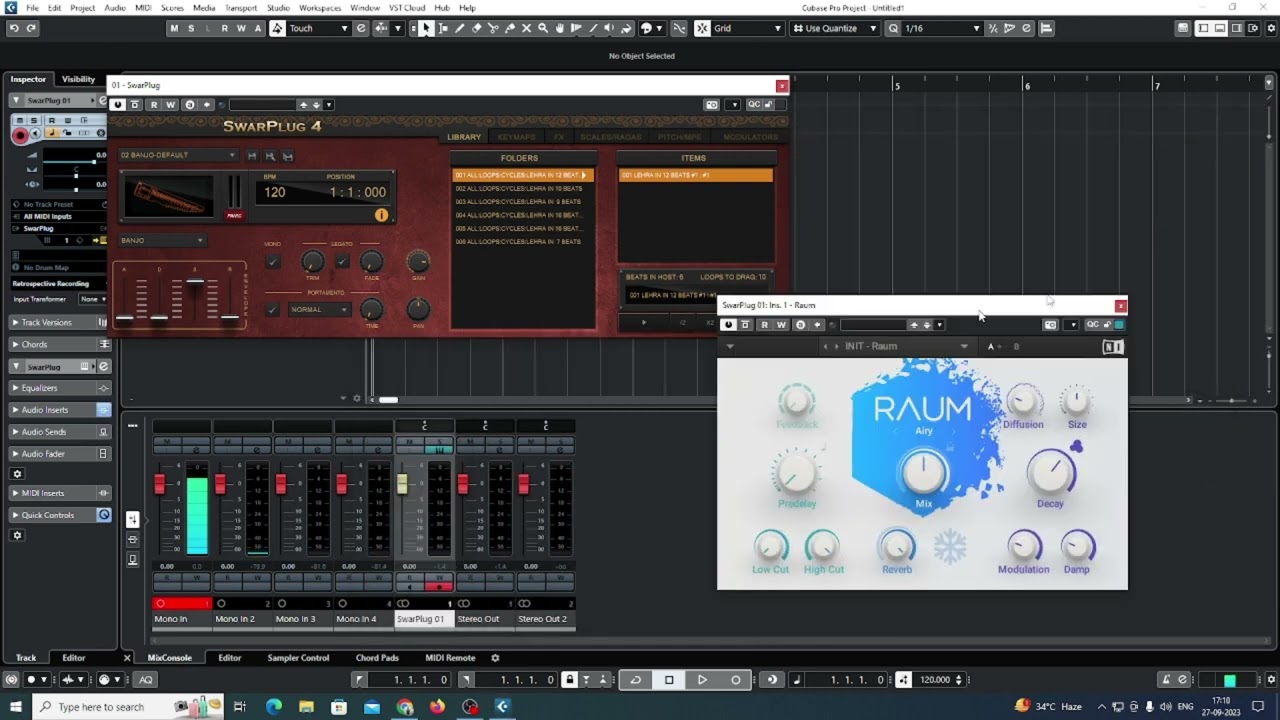The height and width of the screenshot is (720, 1280).
Task: Click the Play button in the transport bar
Action: click(x=702, y=680)
